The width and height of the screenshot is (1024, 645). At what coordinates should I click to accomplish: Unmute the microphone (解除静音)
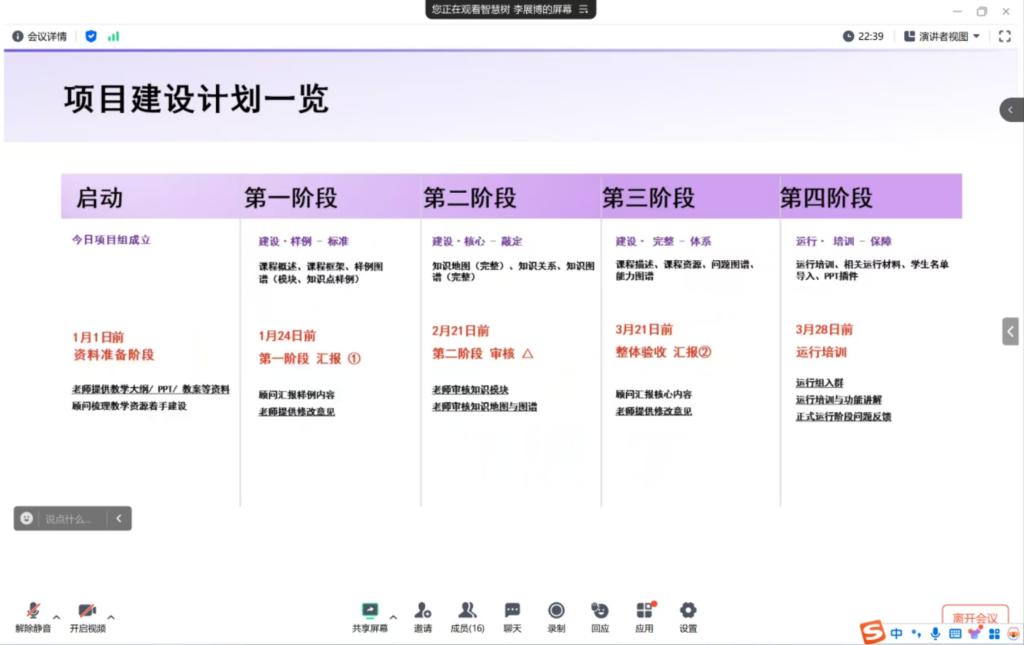[x=33, y=611]
